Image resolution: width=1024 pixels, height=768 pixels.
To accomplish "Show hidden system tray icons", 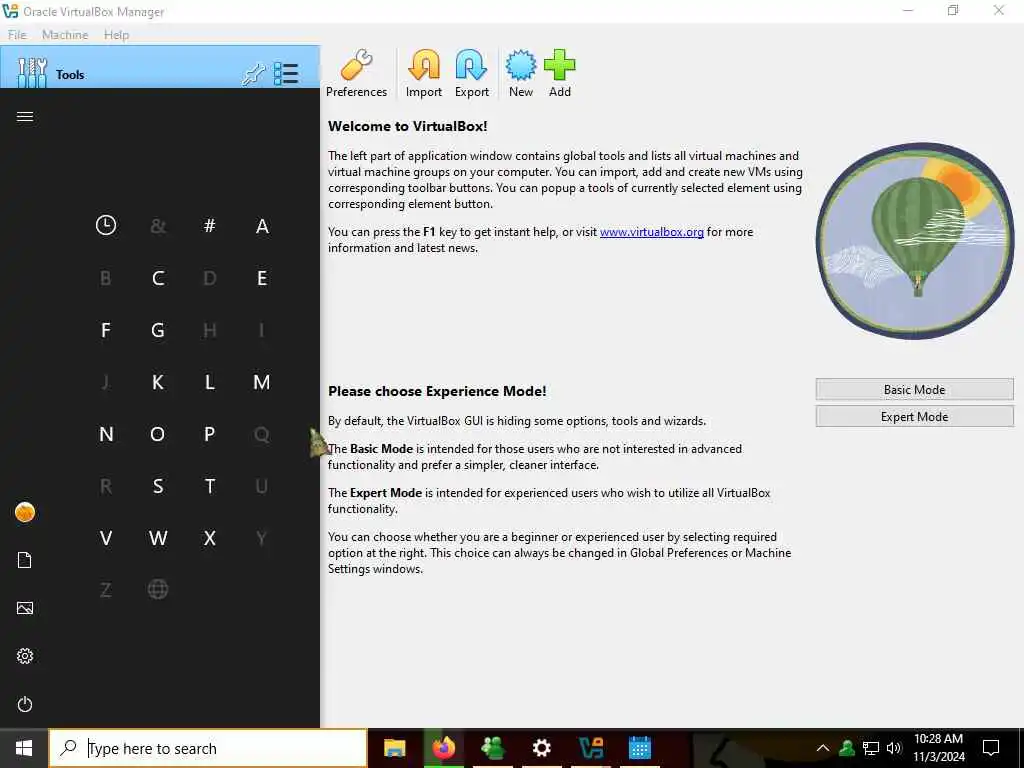I will click(x=823, y=748).
